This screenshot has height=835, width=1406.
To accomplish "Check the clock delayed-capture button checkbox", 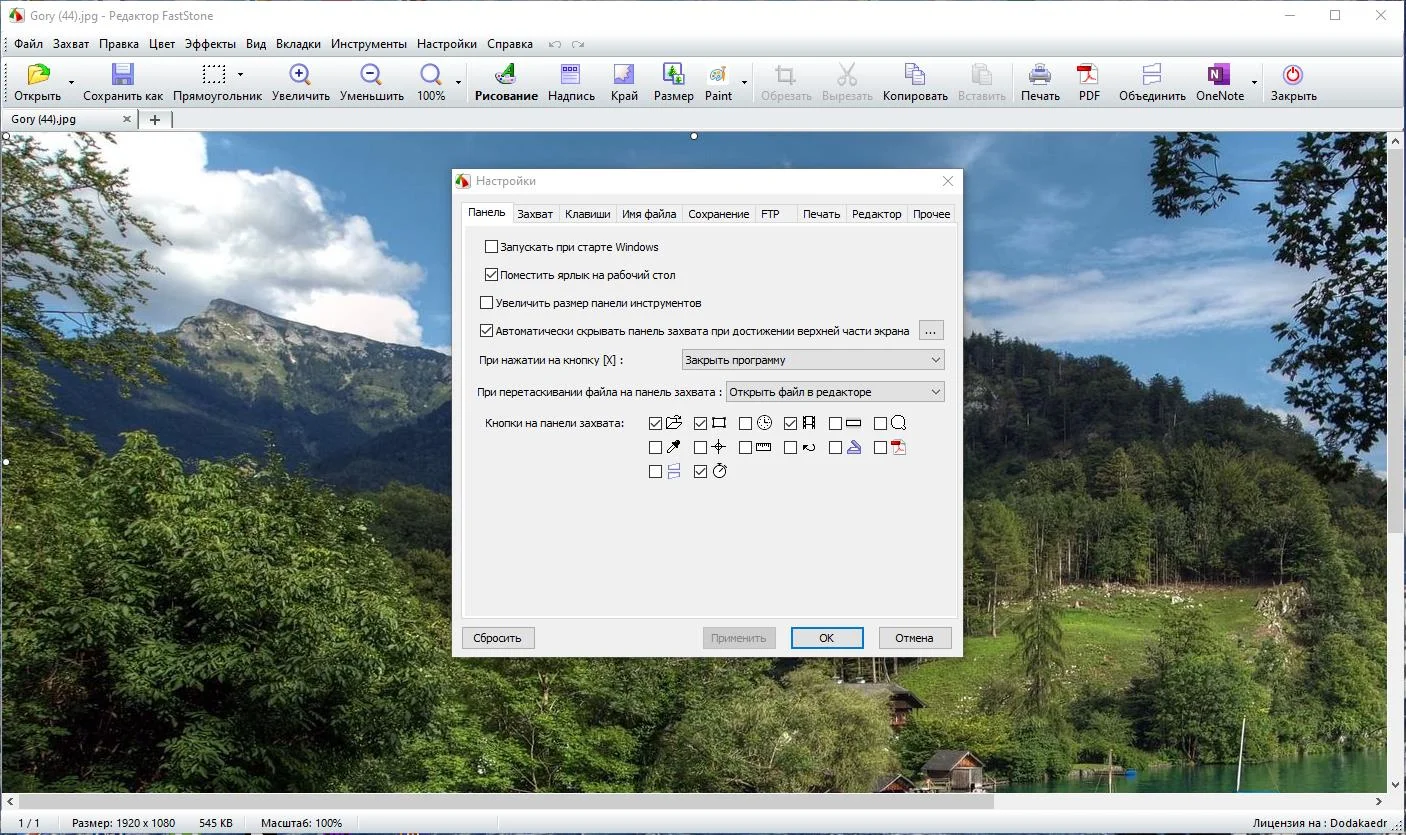I will click(745, 424).
